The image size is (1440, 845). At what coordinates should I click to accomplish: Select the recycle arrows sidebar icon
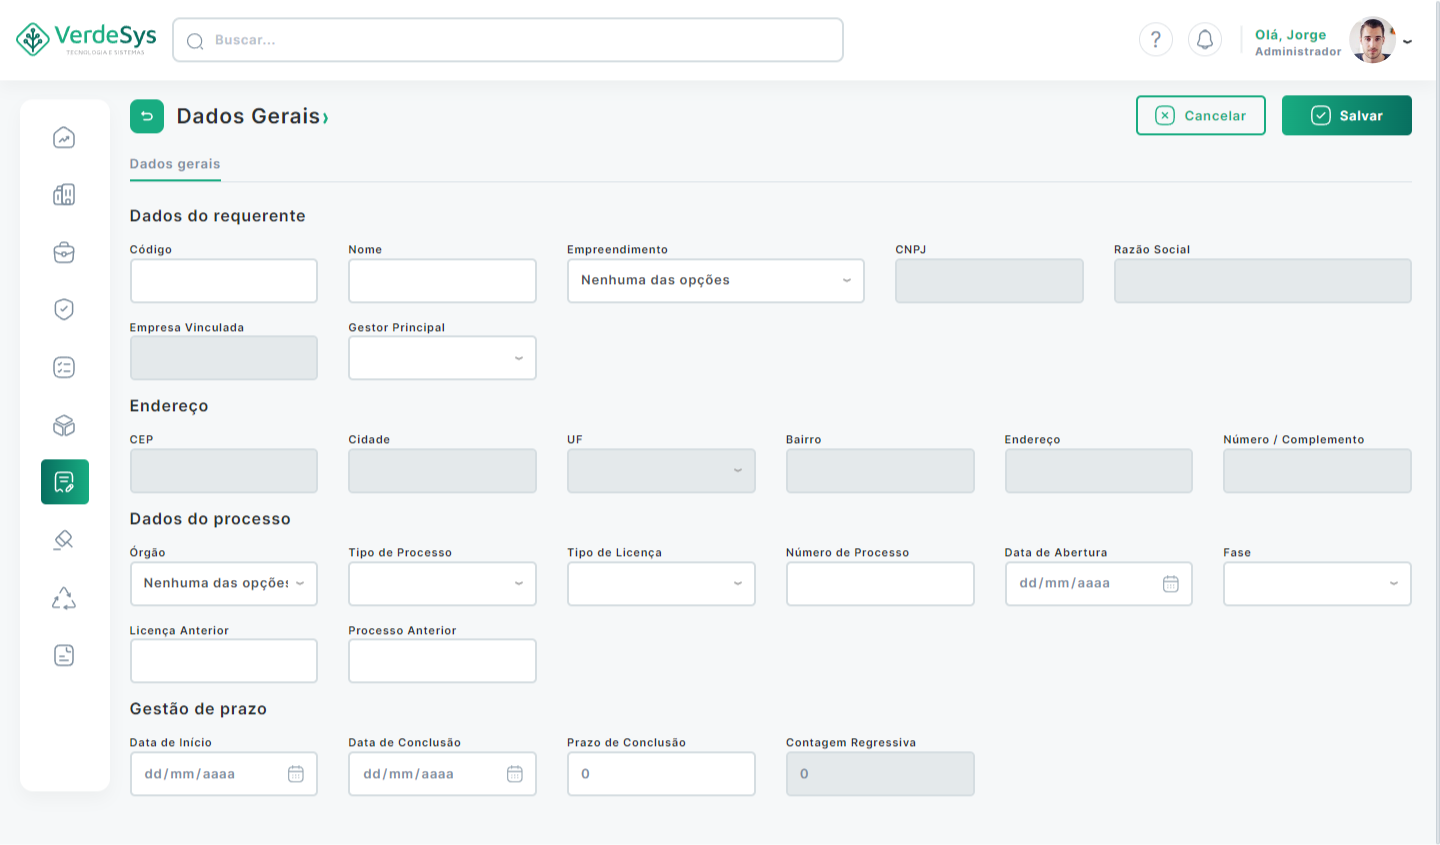(x=64, y=598)
